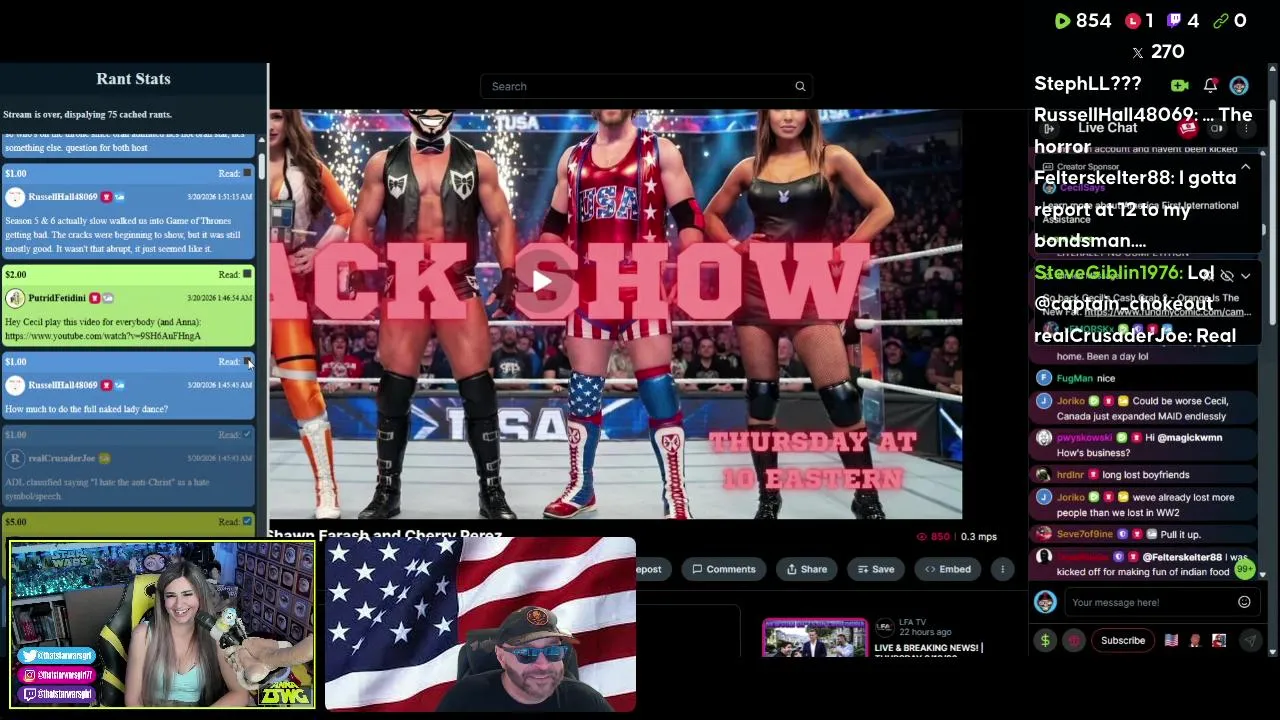Uncheck read box on the $5.00 rant

point(248,521)
